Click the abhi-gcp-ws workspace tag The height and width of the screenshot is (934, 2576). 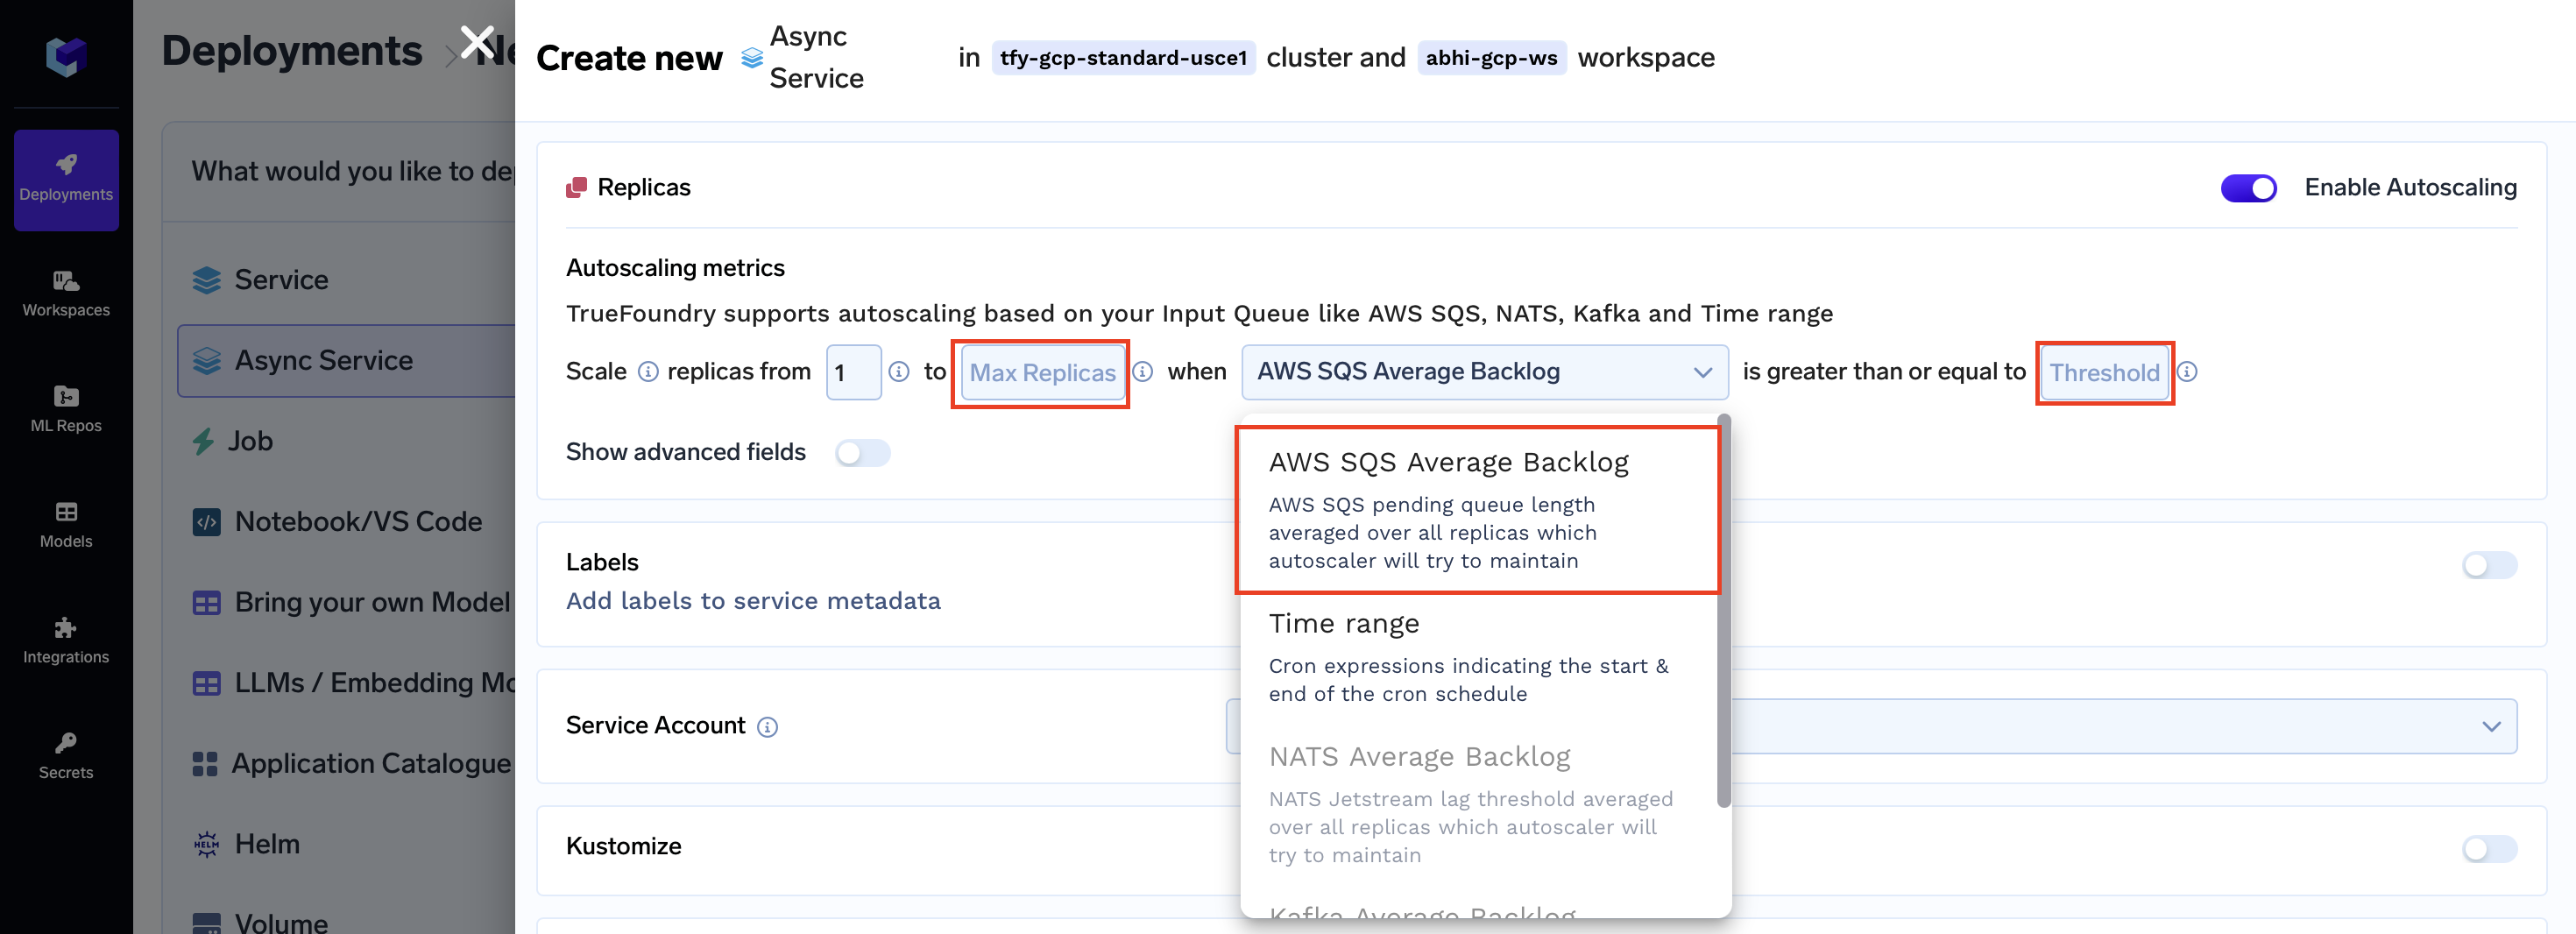pyautogui.click(x=1491, y=58)
